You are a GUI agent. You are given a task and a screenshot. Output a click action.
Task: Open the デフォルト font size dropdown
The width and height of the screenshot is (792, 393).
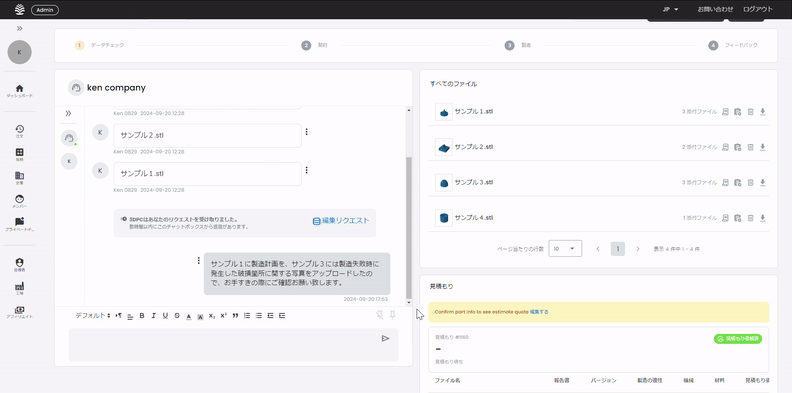pyautogui.click(x=93, y=315)
